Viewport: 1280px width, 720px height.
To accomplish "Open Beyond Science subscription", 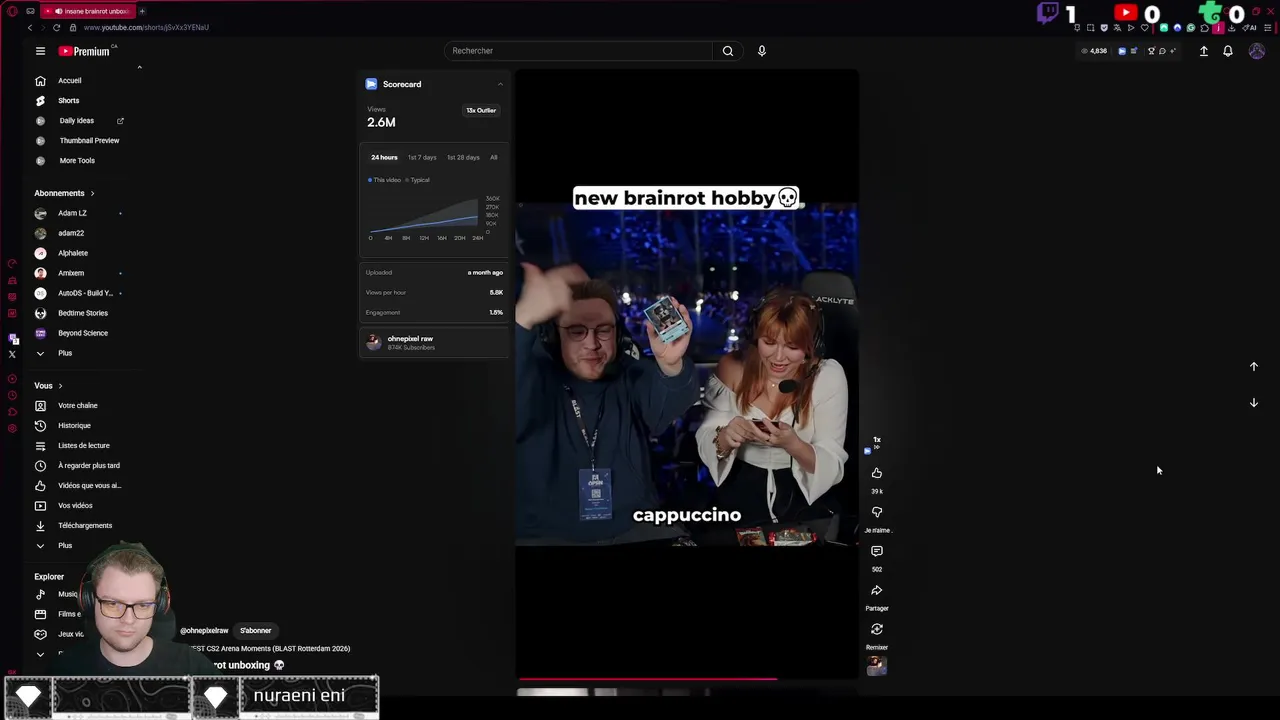I will (82, 333).
